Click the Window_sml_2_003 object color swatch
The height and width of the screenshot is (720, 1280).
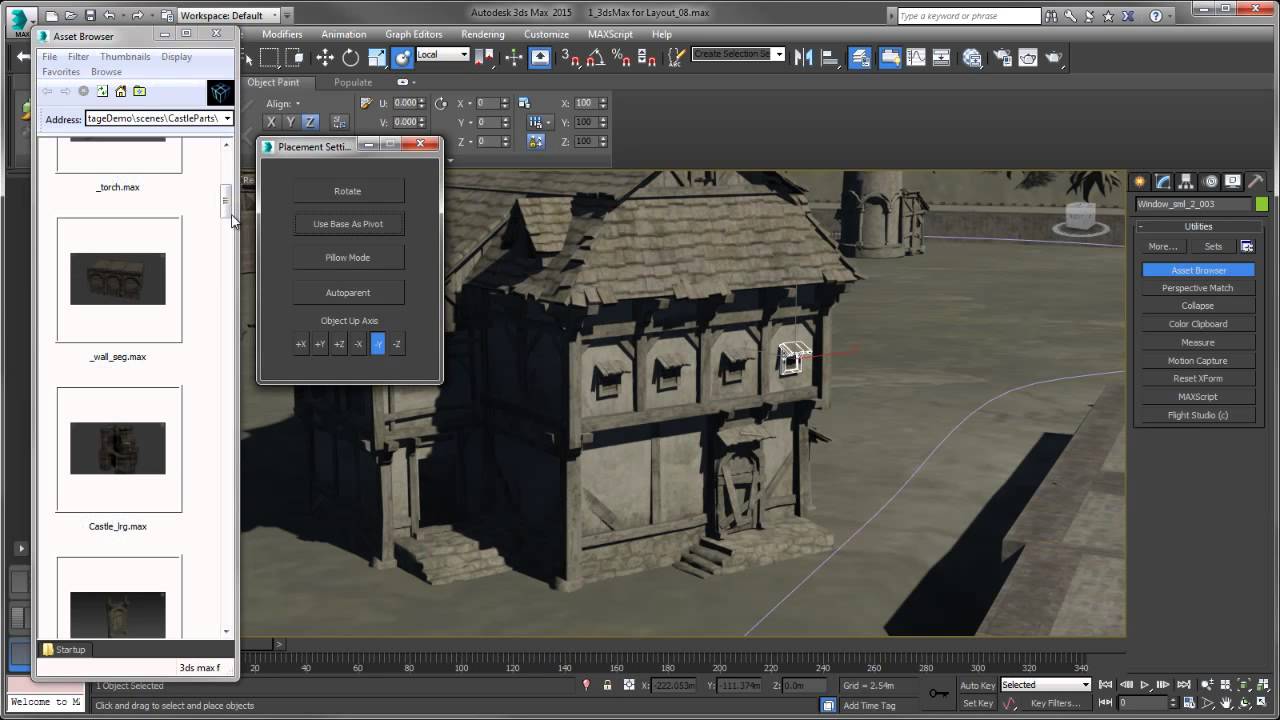point(1262,203)
